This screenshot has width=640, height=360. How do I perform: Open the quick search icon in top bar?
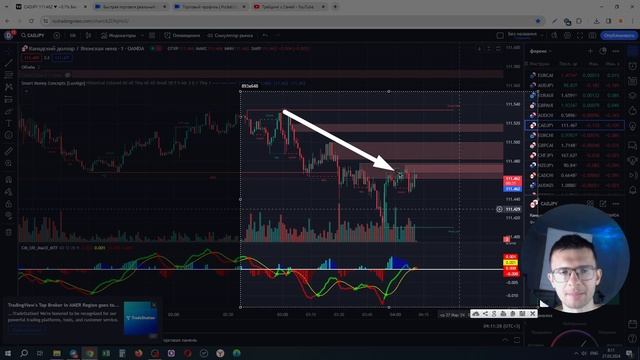click(x=554, y=36)
